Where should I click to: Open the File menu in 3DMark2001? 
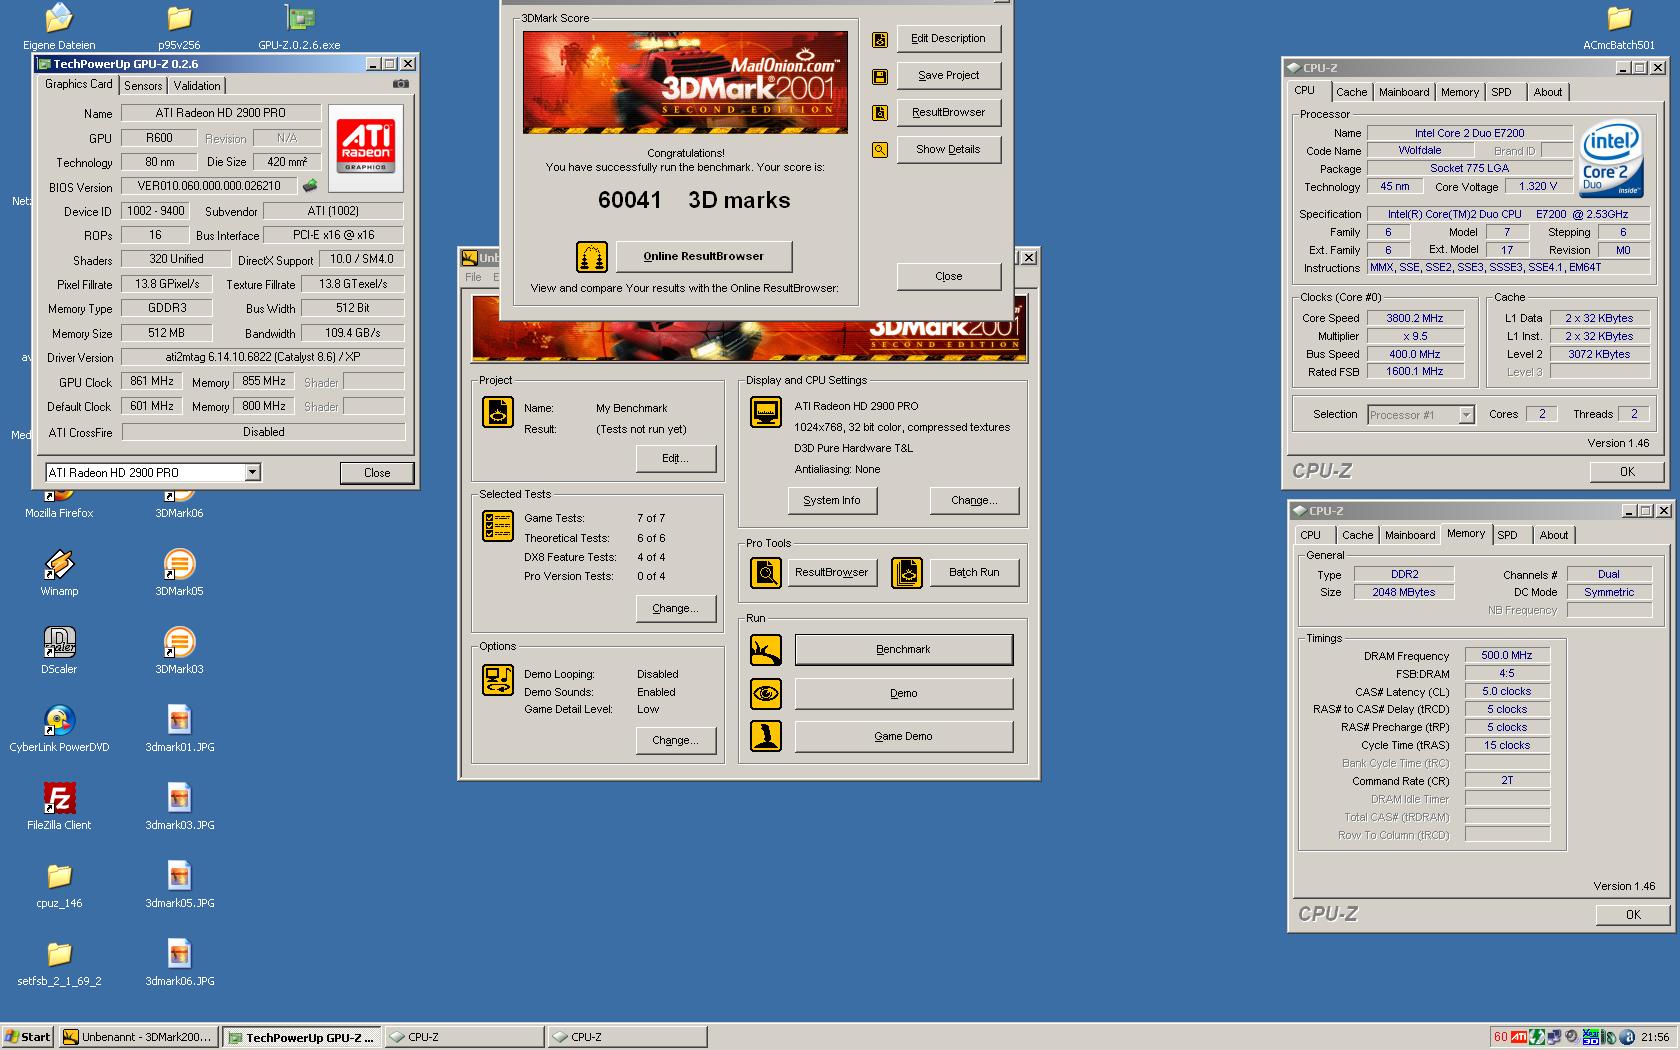[x=473, y=277]
